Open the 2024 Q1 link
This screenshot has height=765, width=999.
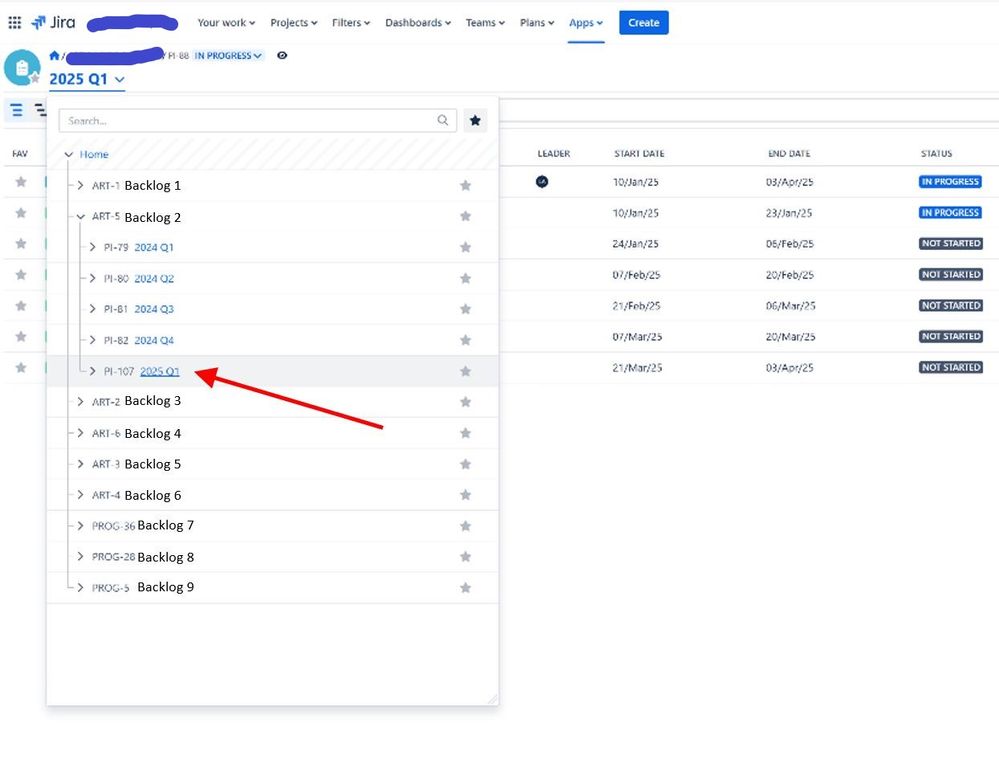tap(154, 247)
